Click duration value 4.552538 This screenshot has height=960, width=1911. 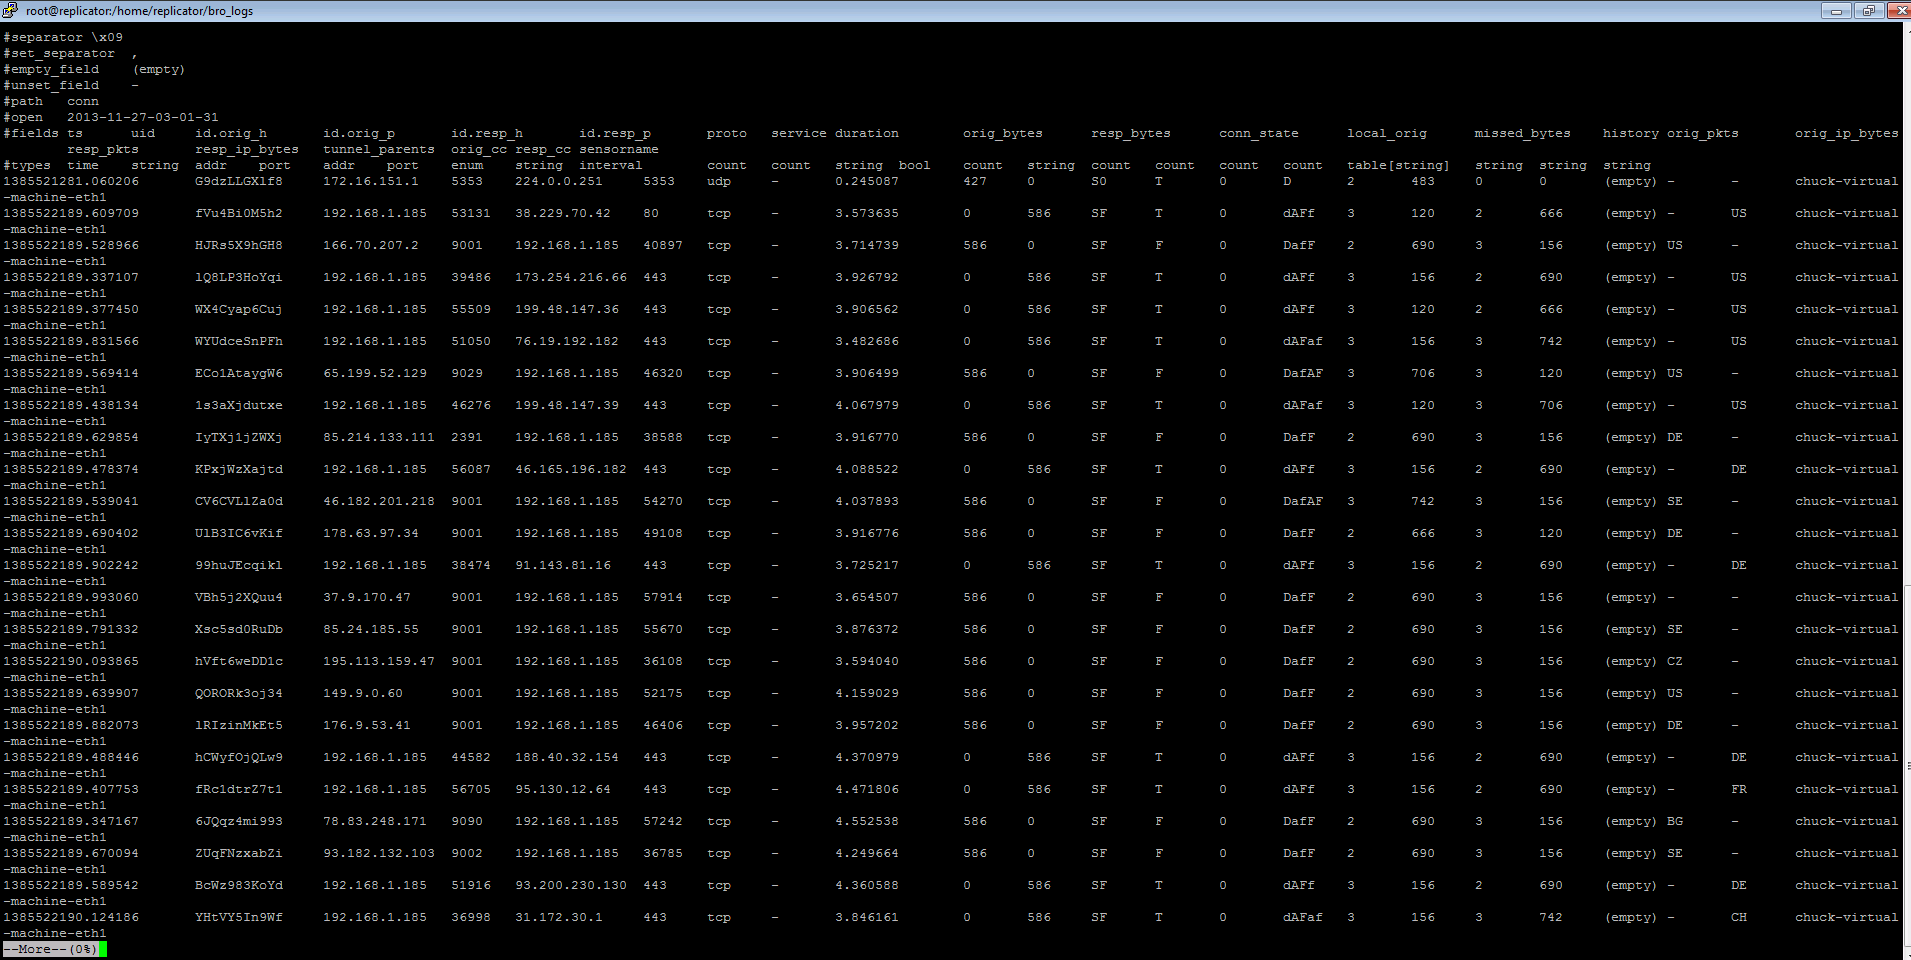(867, 822)
